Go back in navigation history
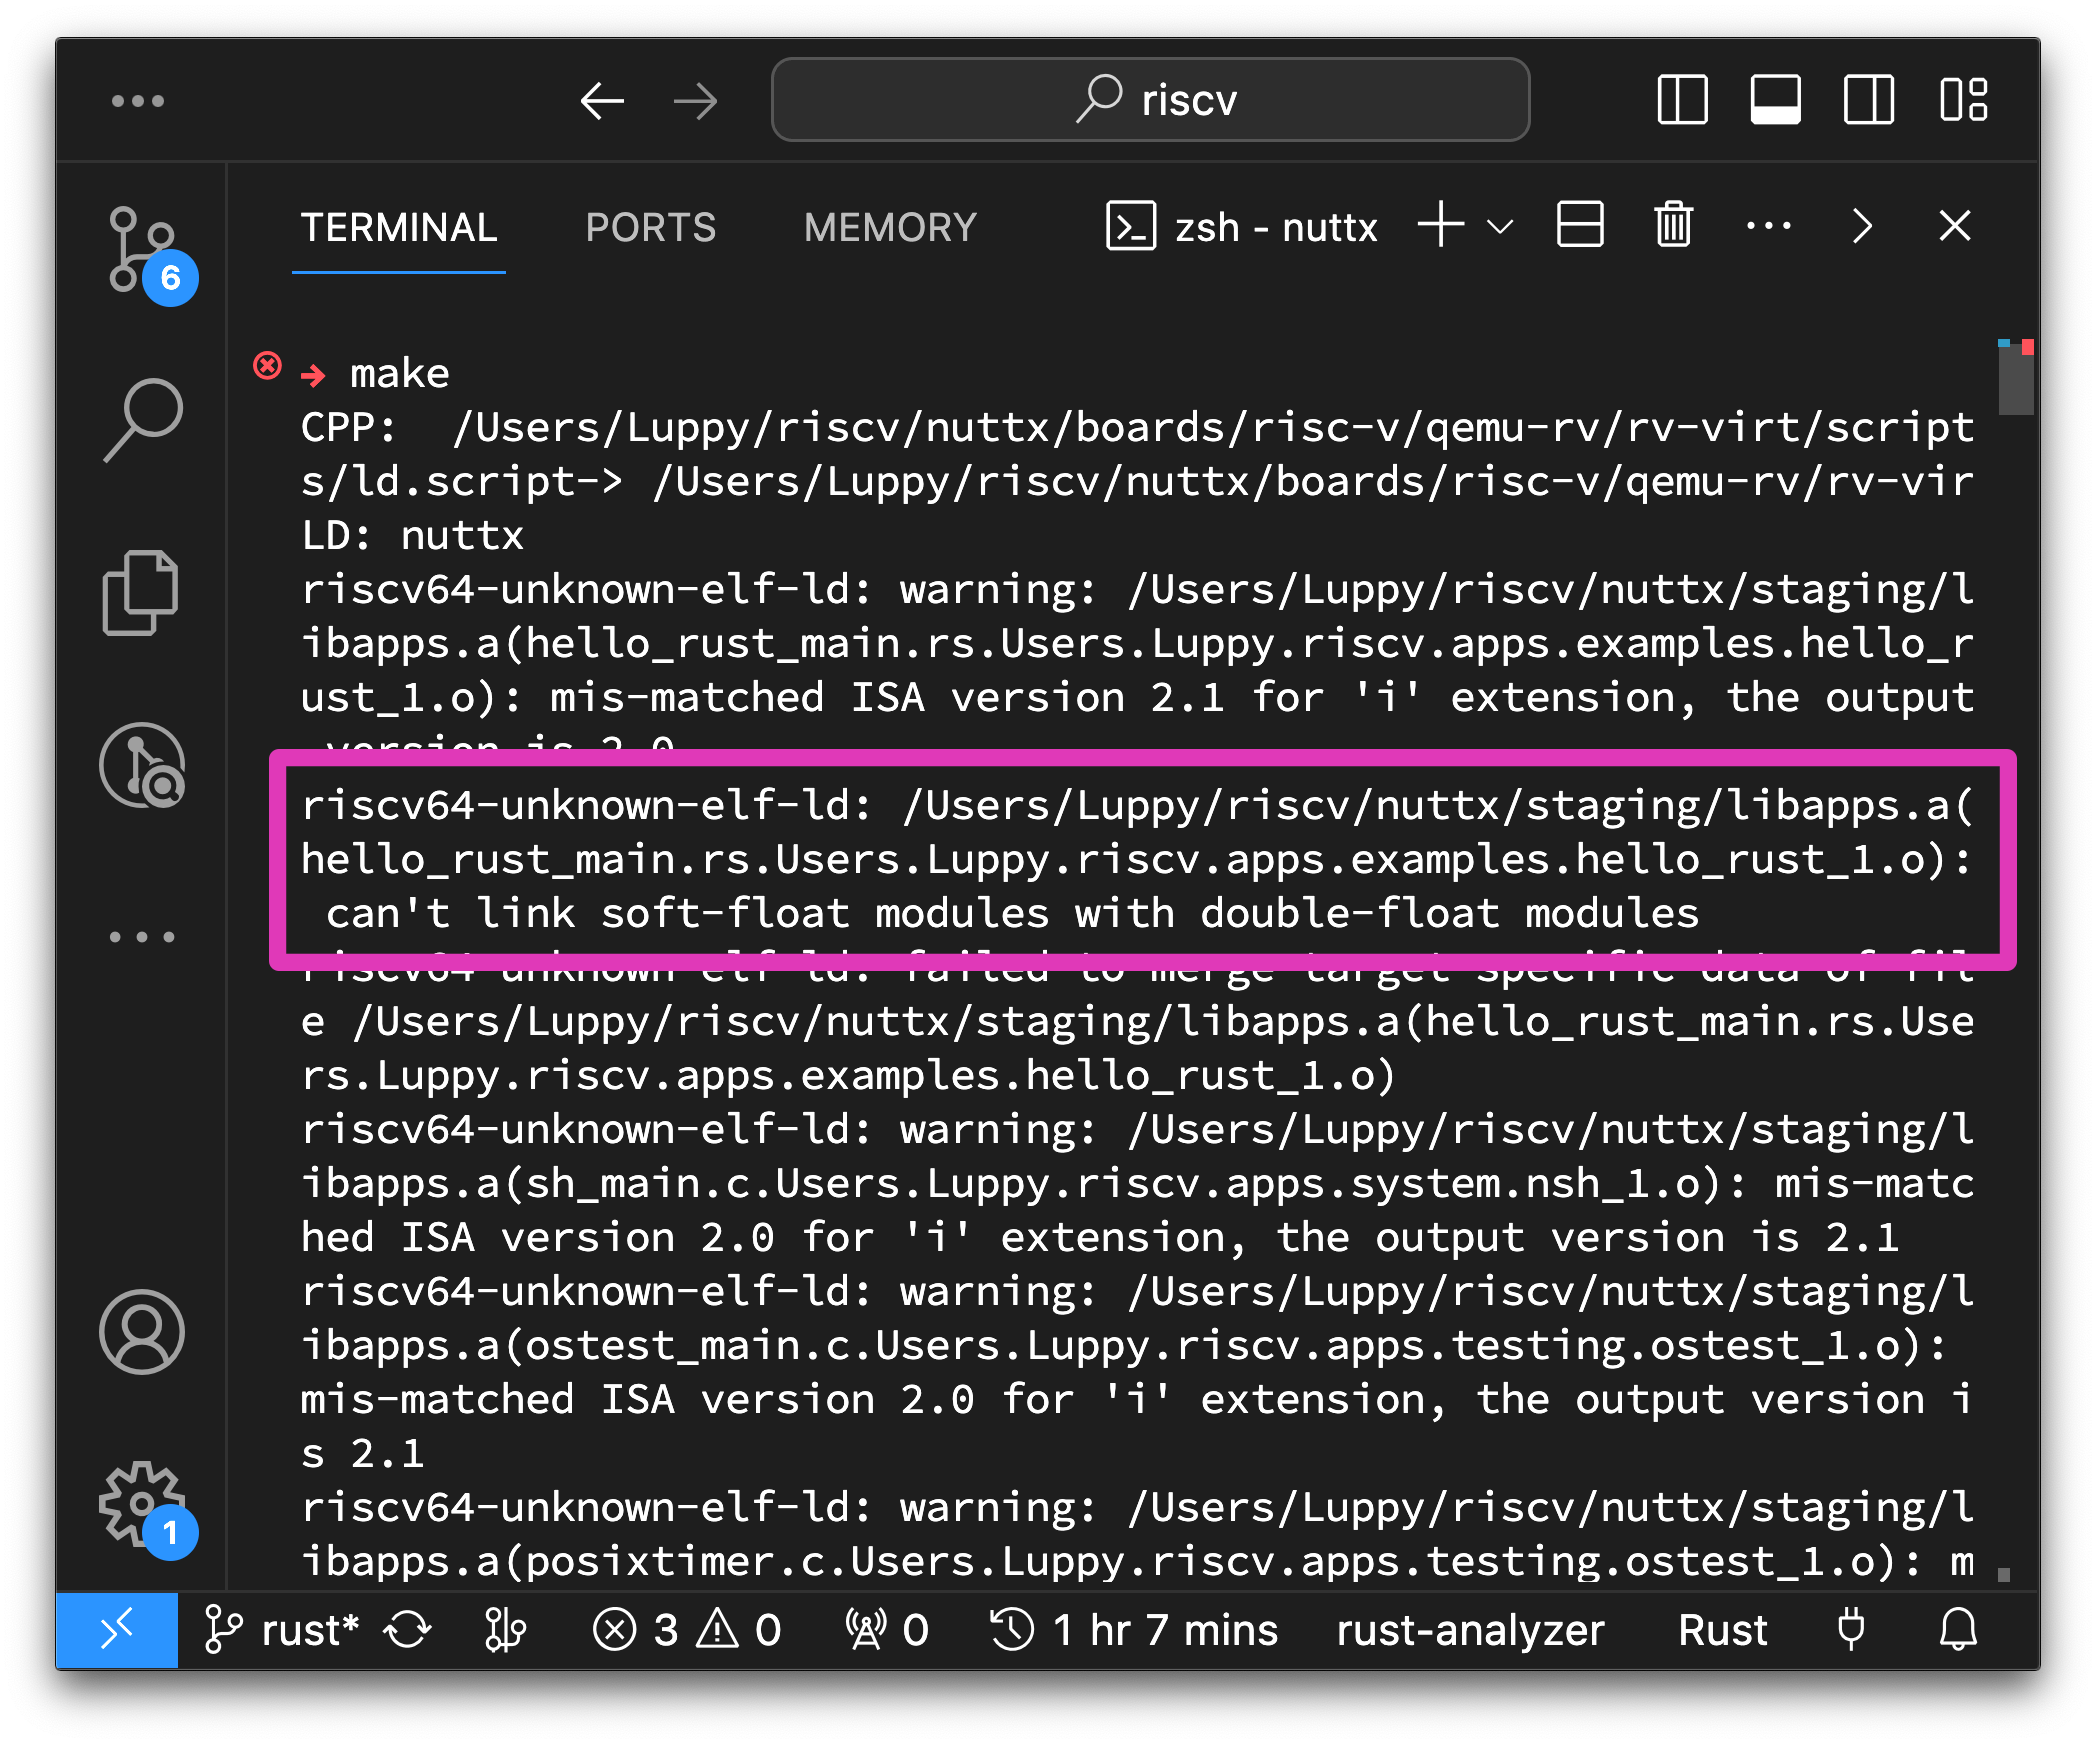The image size is (2096, 1744). pyautogui.click(x=602, y=100)
